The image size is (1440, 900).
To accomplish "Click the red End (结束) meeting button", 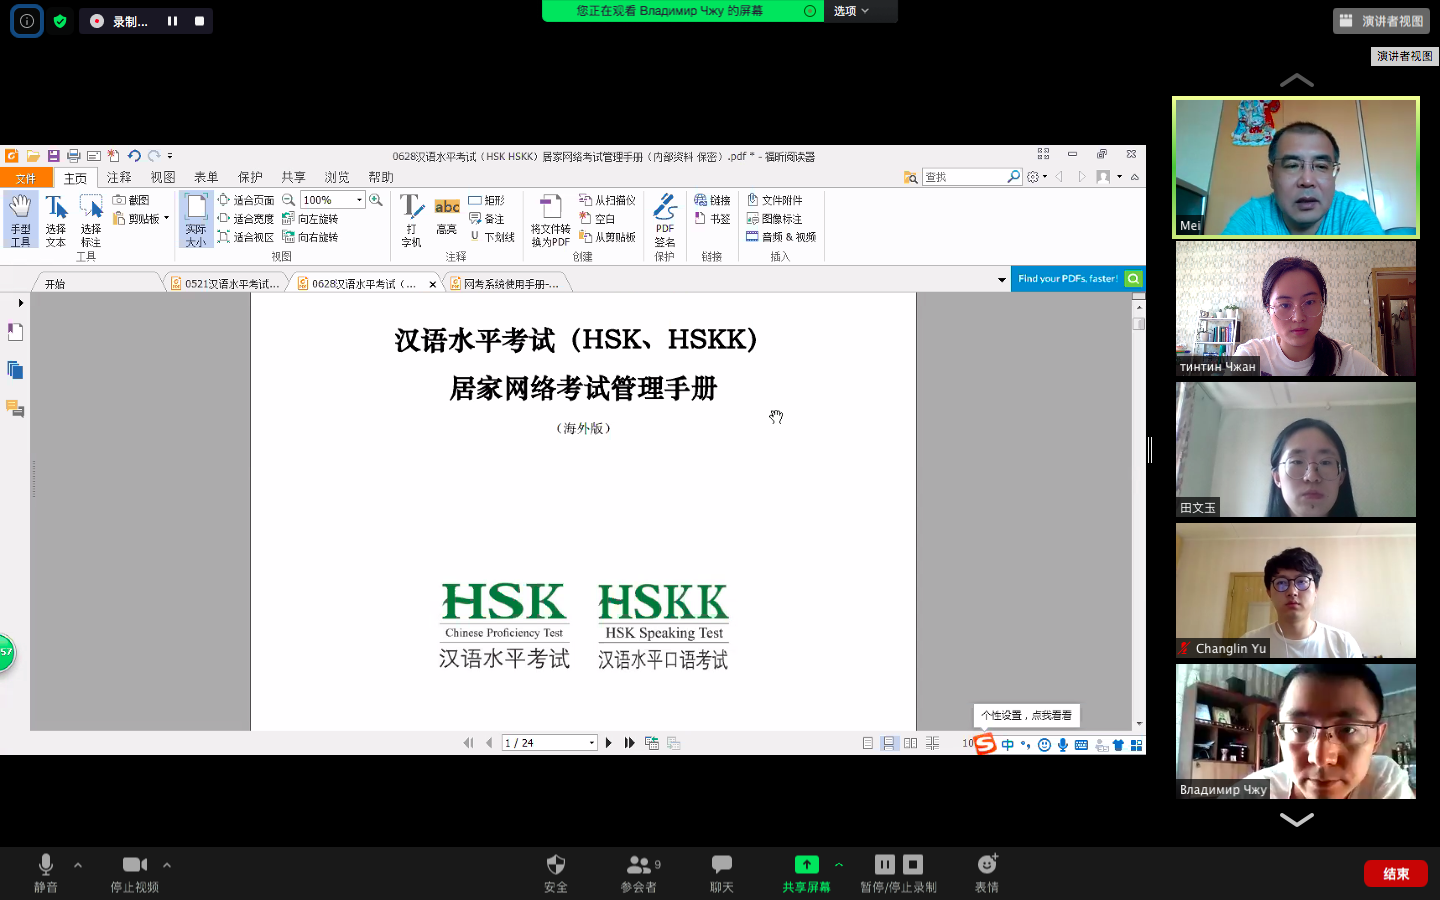I will [1396, 874].
